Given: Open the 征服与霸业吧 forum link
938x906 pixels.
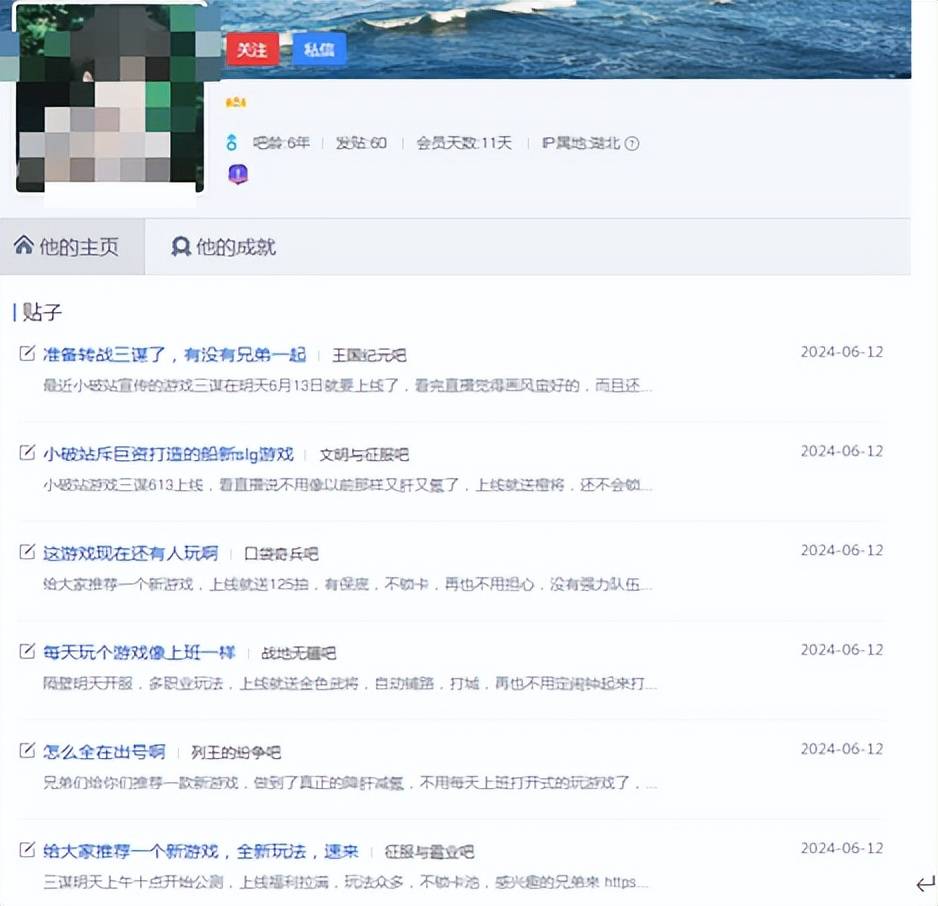Looking at the screenshot, I should [430, 852].
